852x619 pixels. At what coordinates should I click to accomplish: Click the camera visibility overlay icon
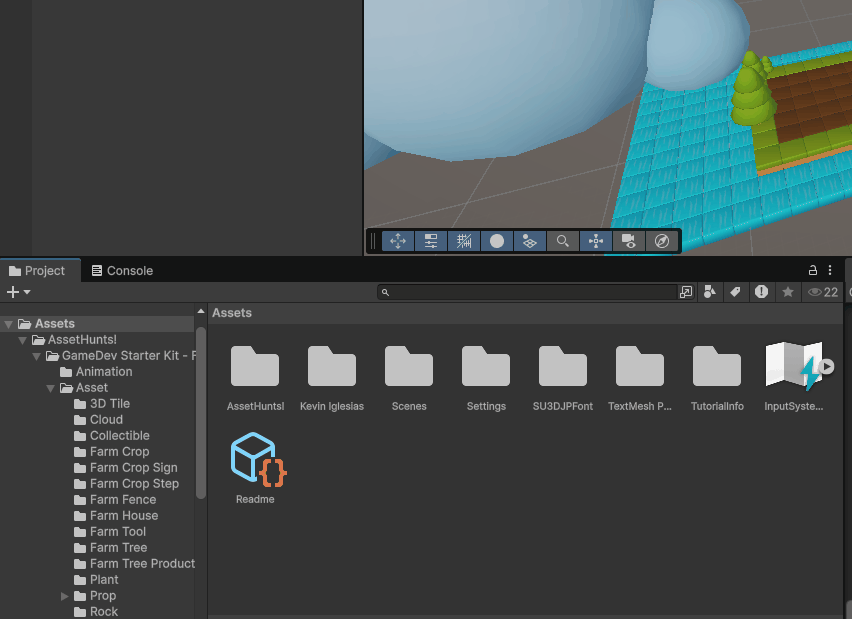tap(628, 241)
